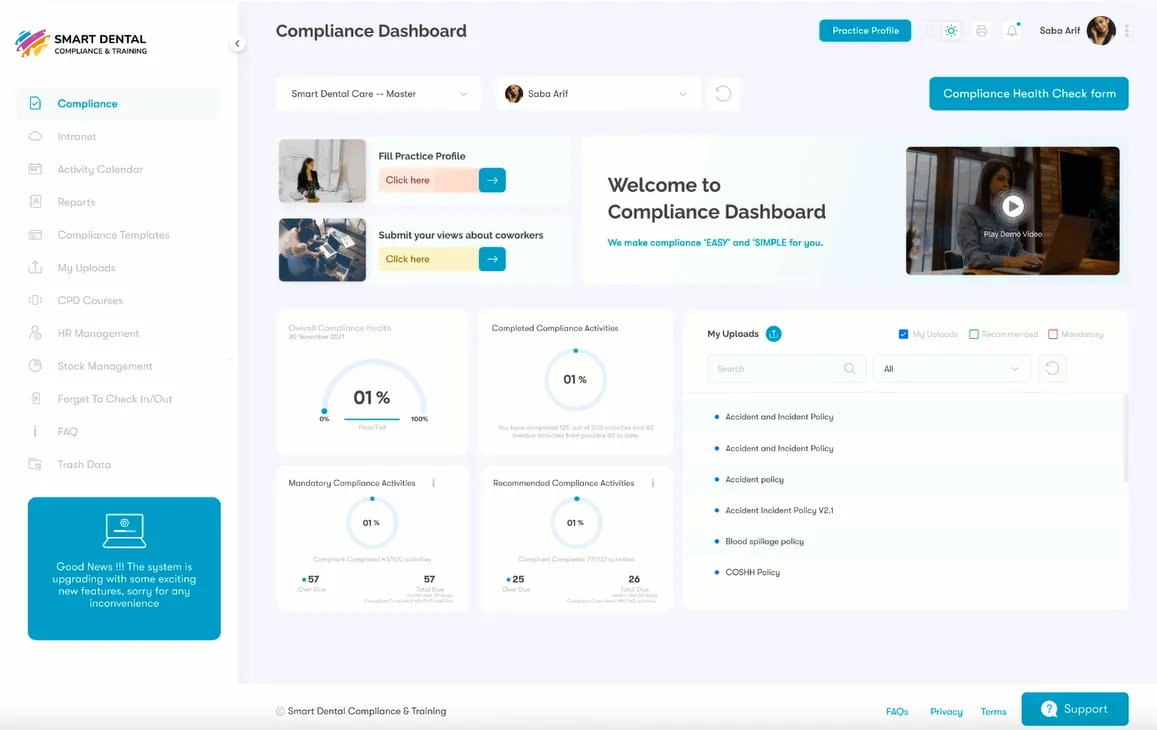Click the Support button
1157x730 pixels.
coord(1074,709)
